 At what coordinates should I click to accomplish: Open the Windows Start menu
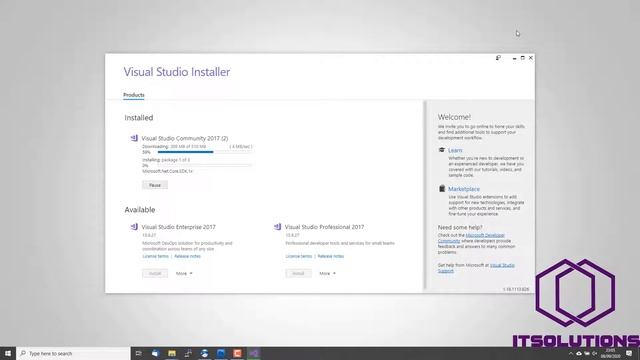point(8,353)
